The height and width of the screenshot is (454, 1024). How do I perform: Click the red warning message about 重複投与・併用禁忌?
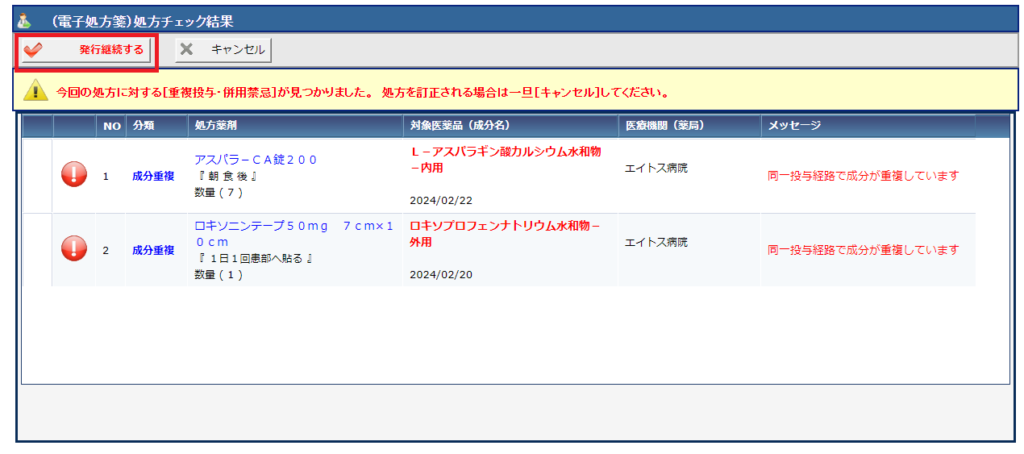pos(362,91)
